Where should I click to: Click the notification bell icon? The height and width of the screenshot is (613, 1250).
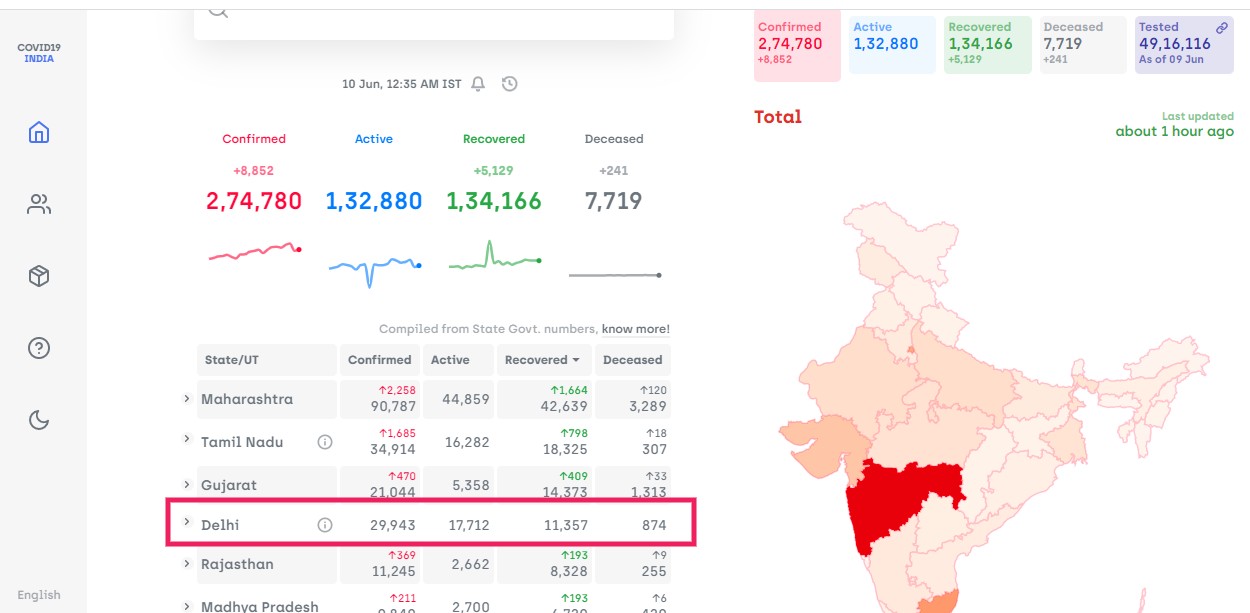click(x=478, y=84)
